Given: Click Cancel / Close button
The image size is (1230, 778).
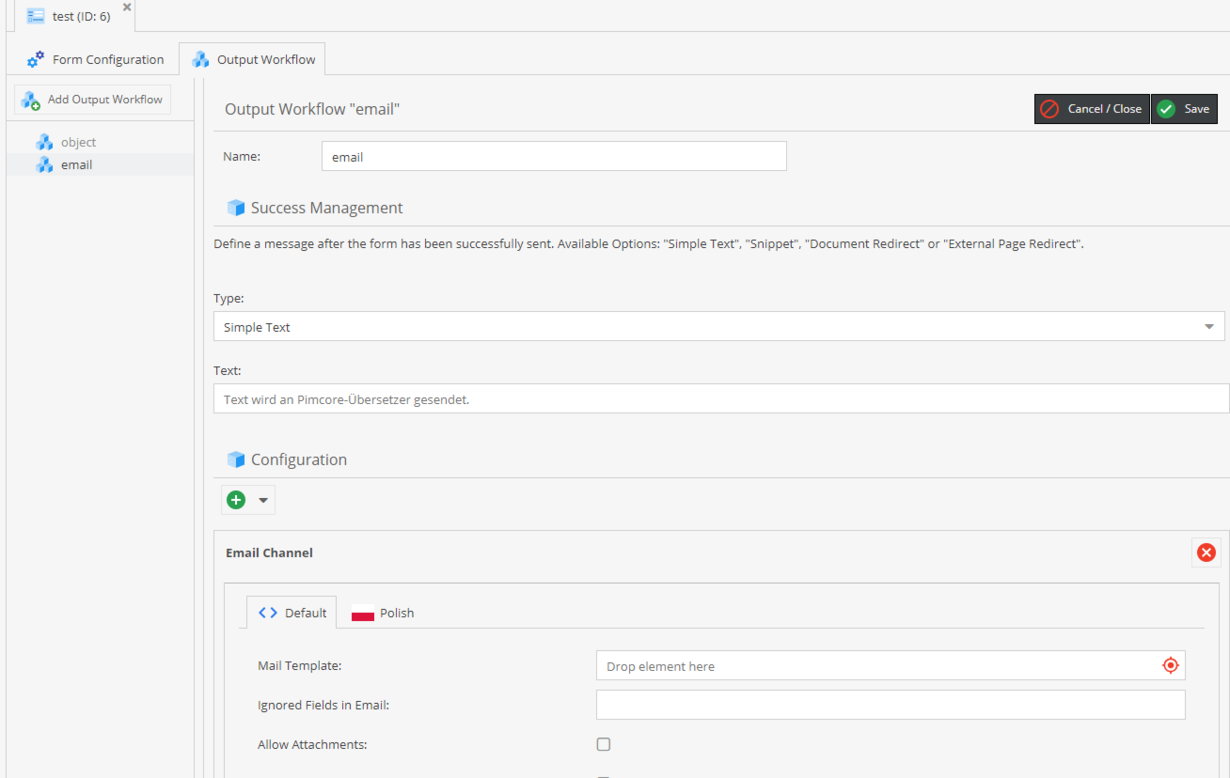Looking at the screenshot, I should [x=1092, y=109].
